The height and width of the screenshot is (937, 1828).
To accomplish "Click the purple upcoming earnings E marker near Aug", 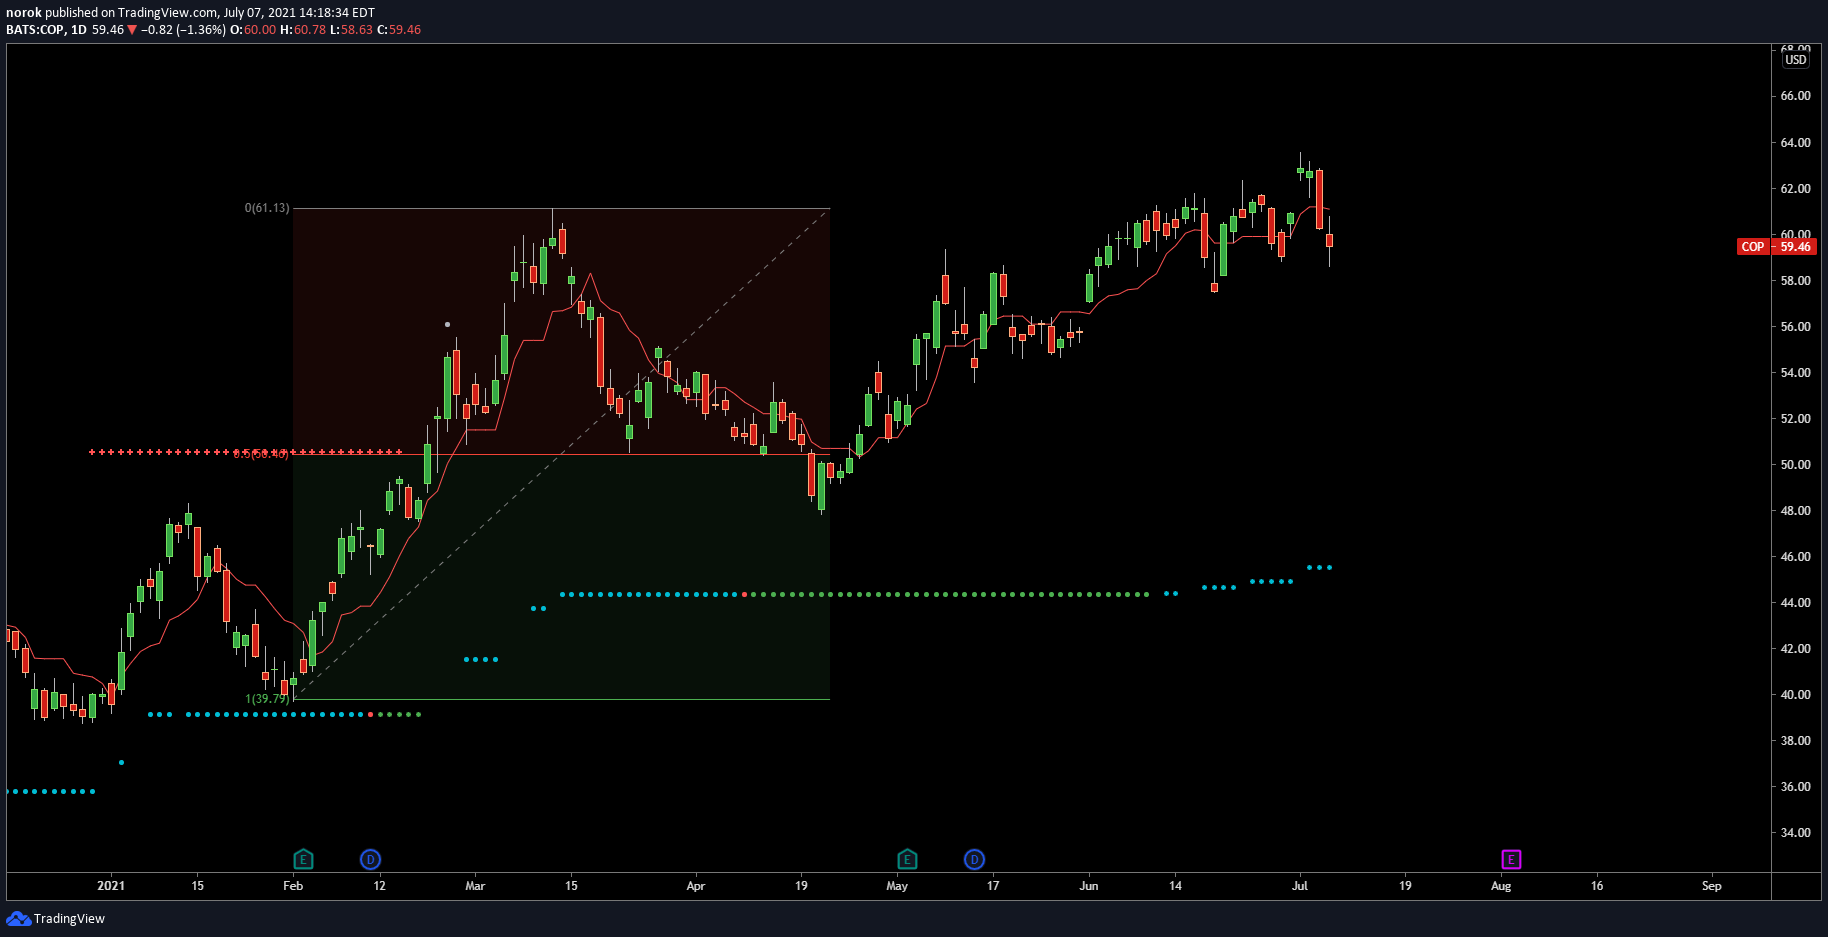I will pyautogui.click(x=1511, y=859).
